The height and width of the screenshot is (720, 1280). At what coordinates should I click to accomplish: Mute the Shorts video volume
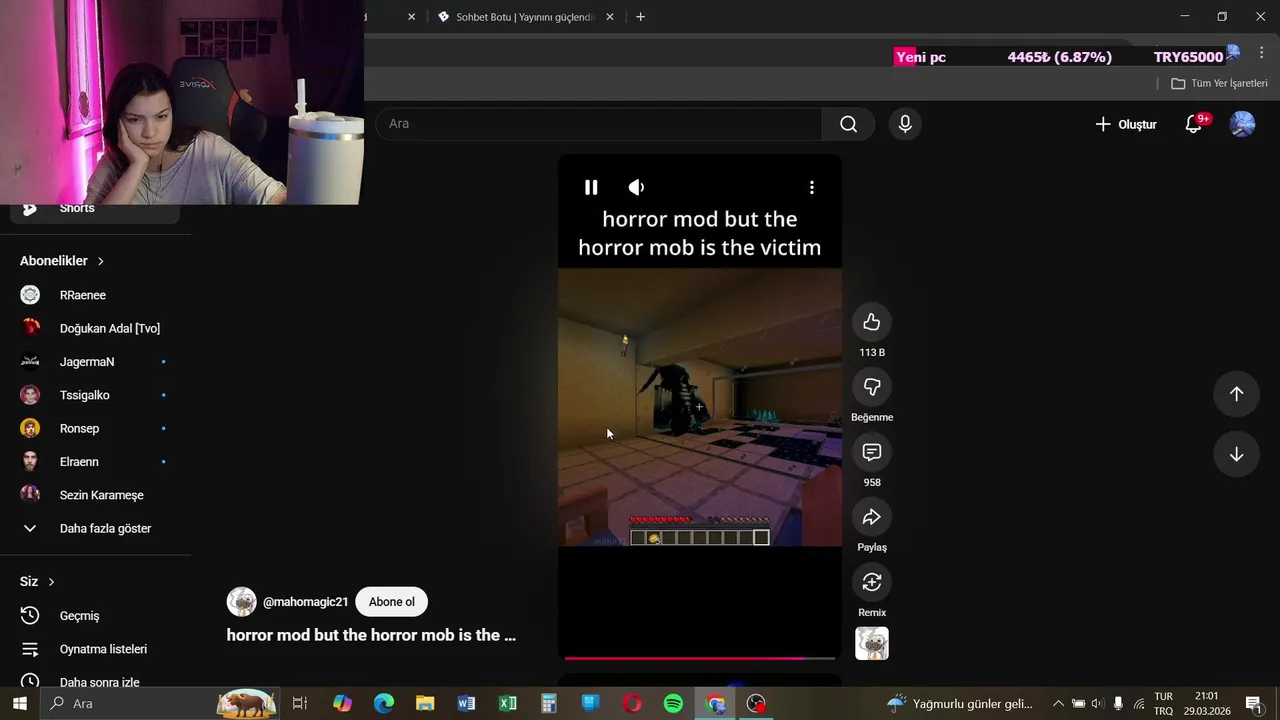coord(636,187)
